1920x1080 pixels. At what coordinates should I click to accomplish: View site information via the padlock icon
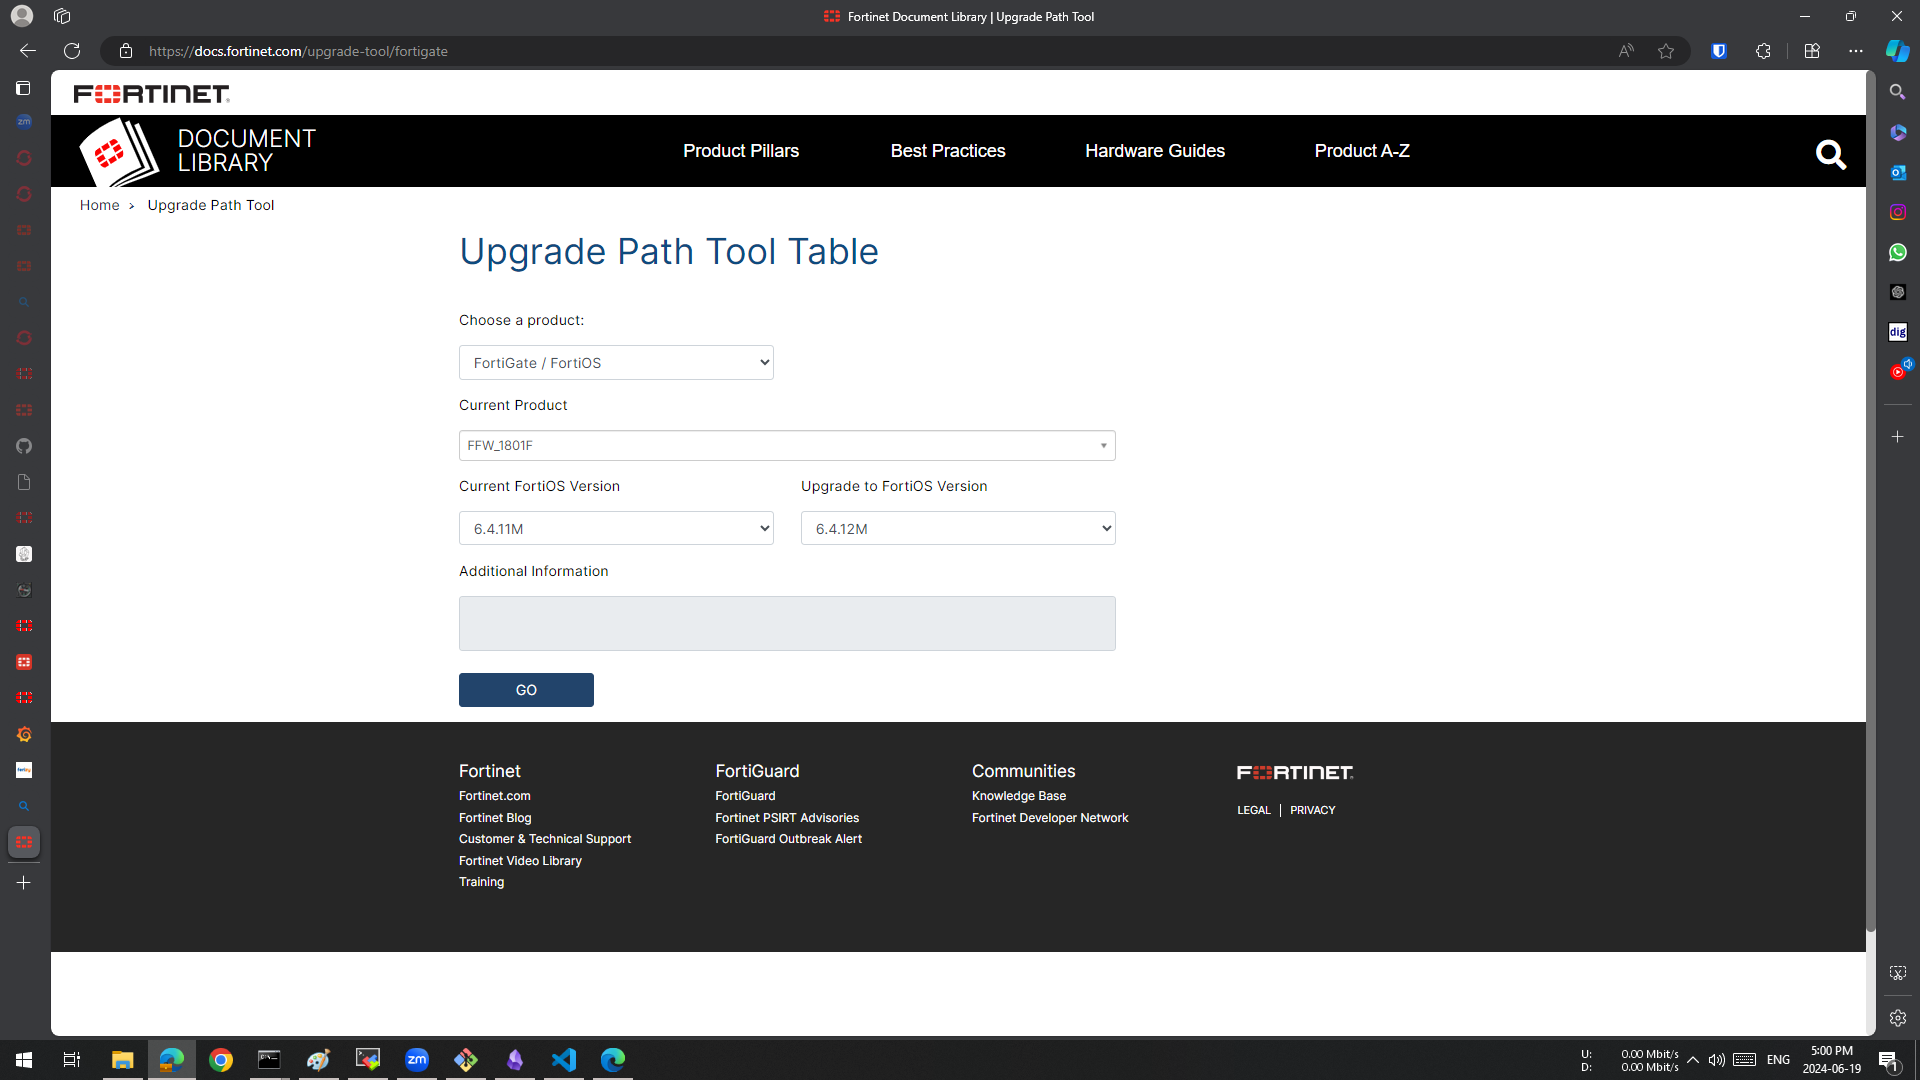(126, 51)
